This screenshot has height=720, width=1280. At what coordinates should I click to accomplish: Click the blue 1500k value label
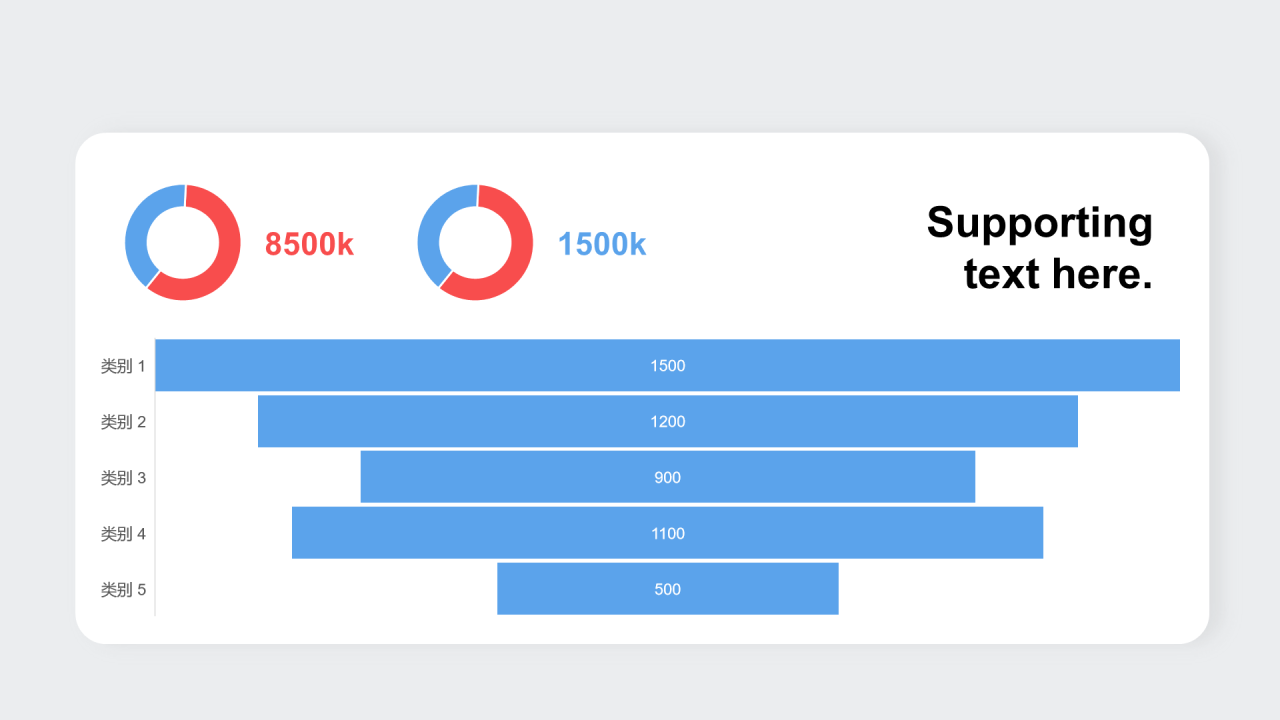[x=602, y=244]
